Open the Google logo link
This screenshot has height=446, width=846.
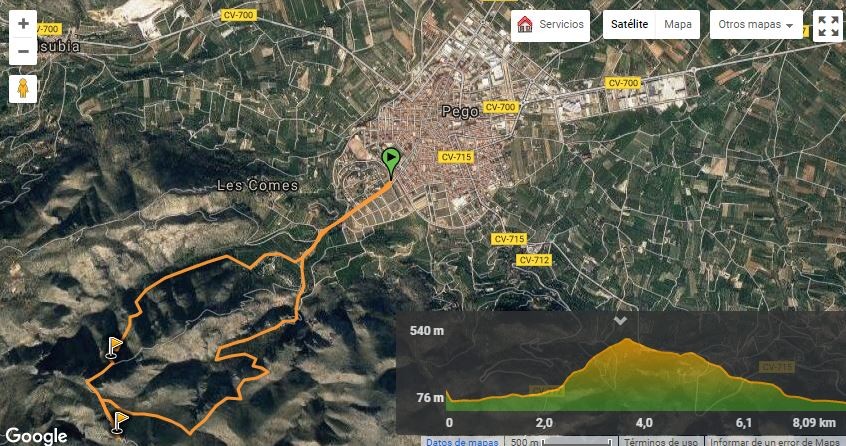[x=36, y=436]
